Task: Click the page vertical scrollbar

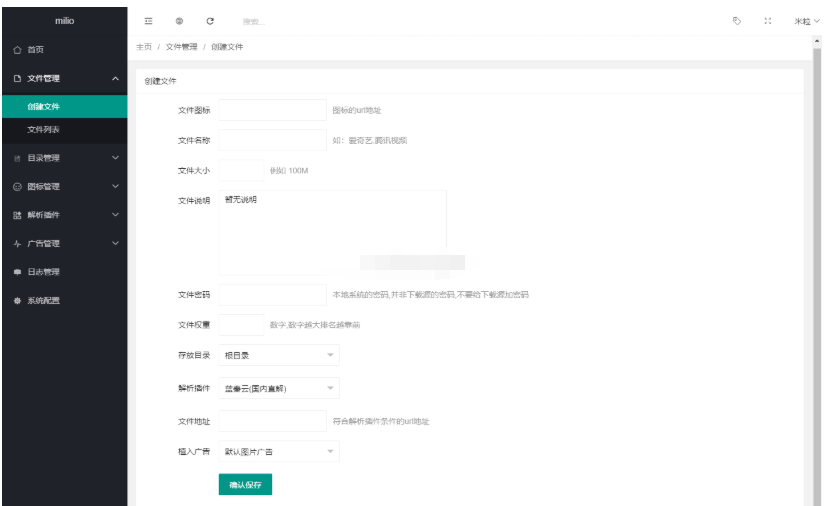Action: [x=817, y=275]
